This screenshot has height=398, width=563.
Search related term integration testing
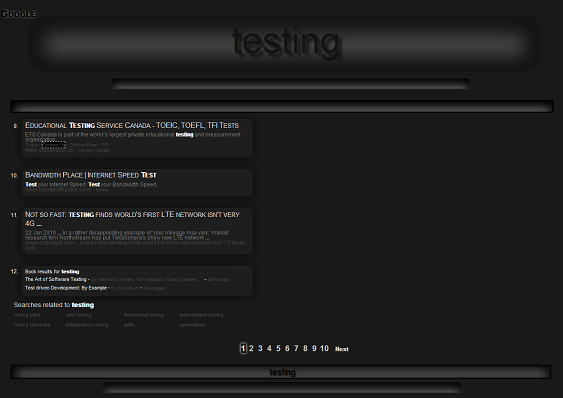click(87, 325)
